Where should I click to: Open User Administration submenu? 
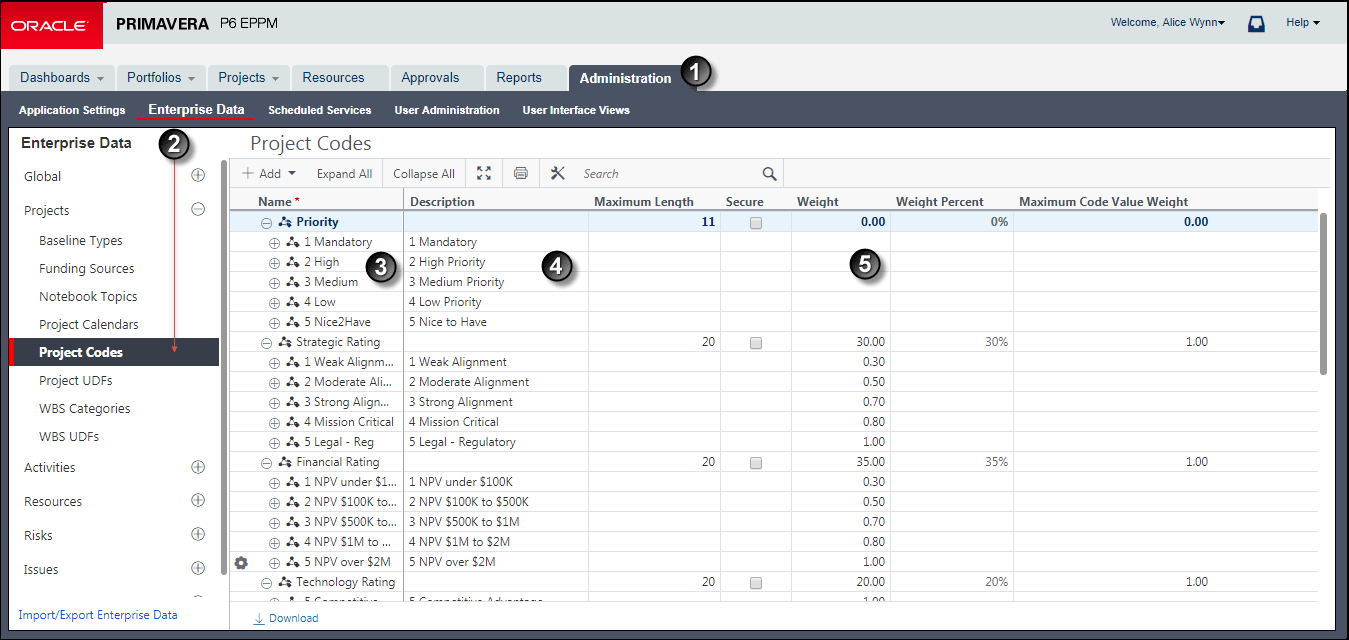coord(447,110)
